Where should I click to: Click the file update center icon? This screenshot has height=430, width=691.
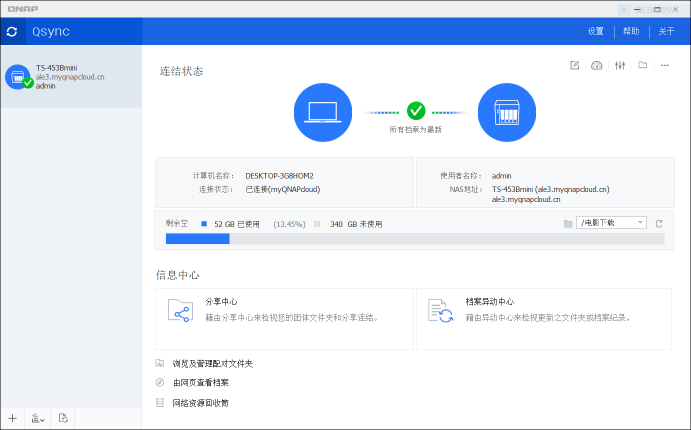pos(440,311)
